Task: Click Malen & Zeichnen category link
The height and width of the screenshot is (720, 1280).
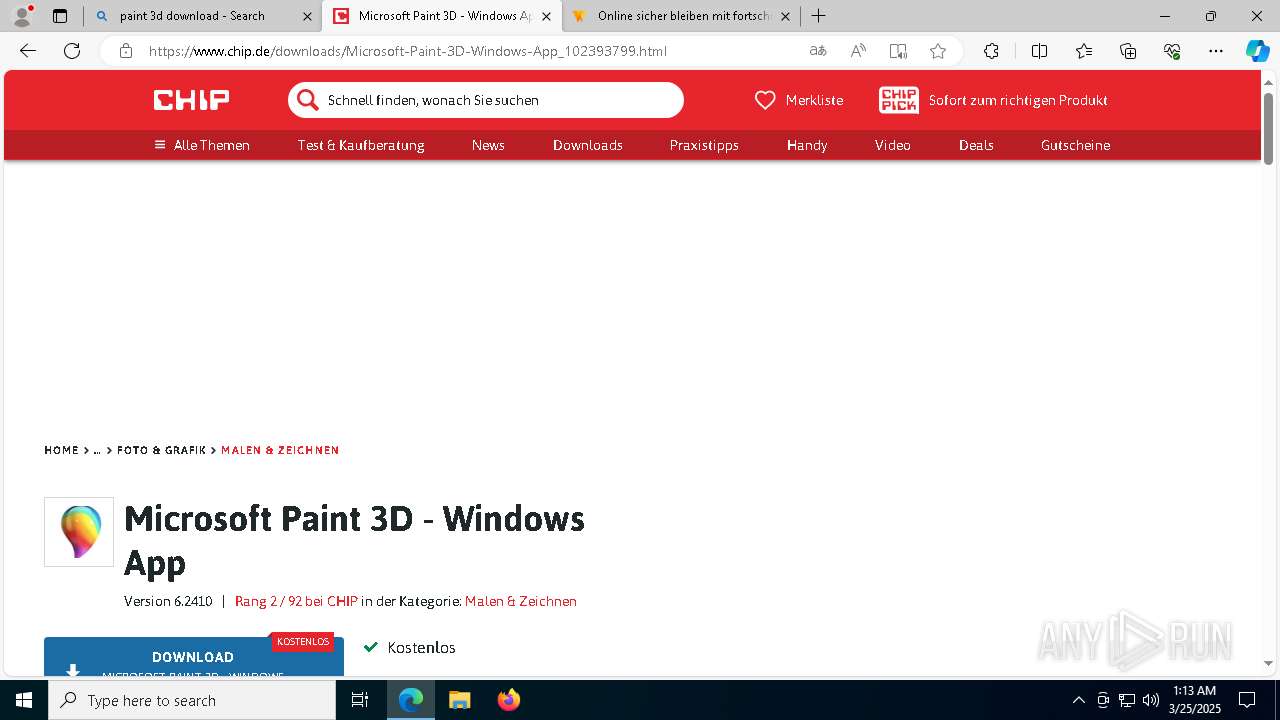Action: point(521,601)
